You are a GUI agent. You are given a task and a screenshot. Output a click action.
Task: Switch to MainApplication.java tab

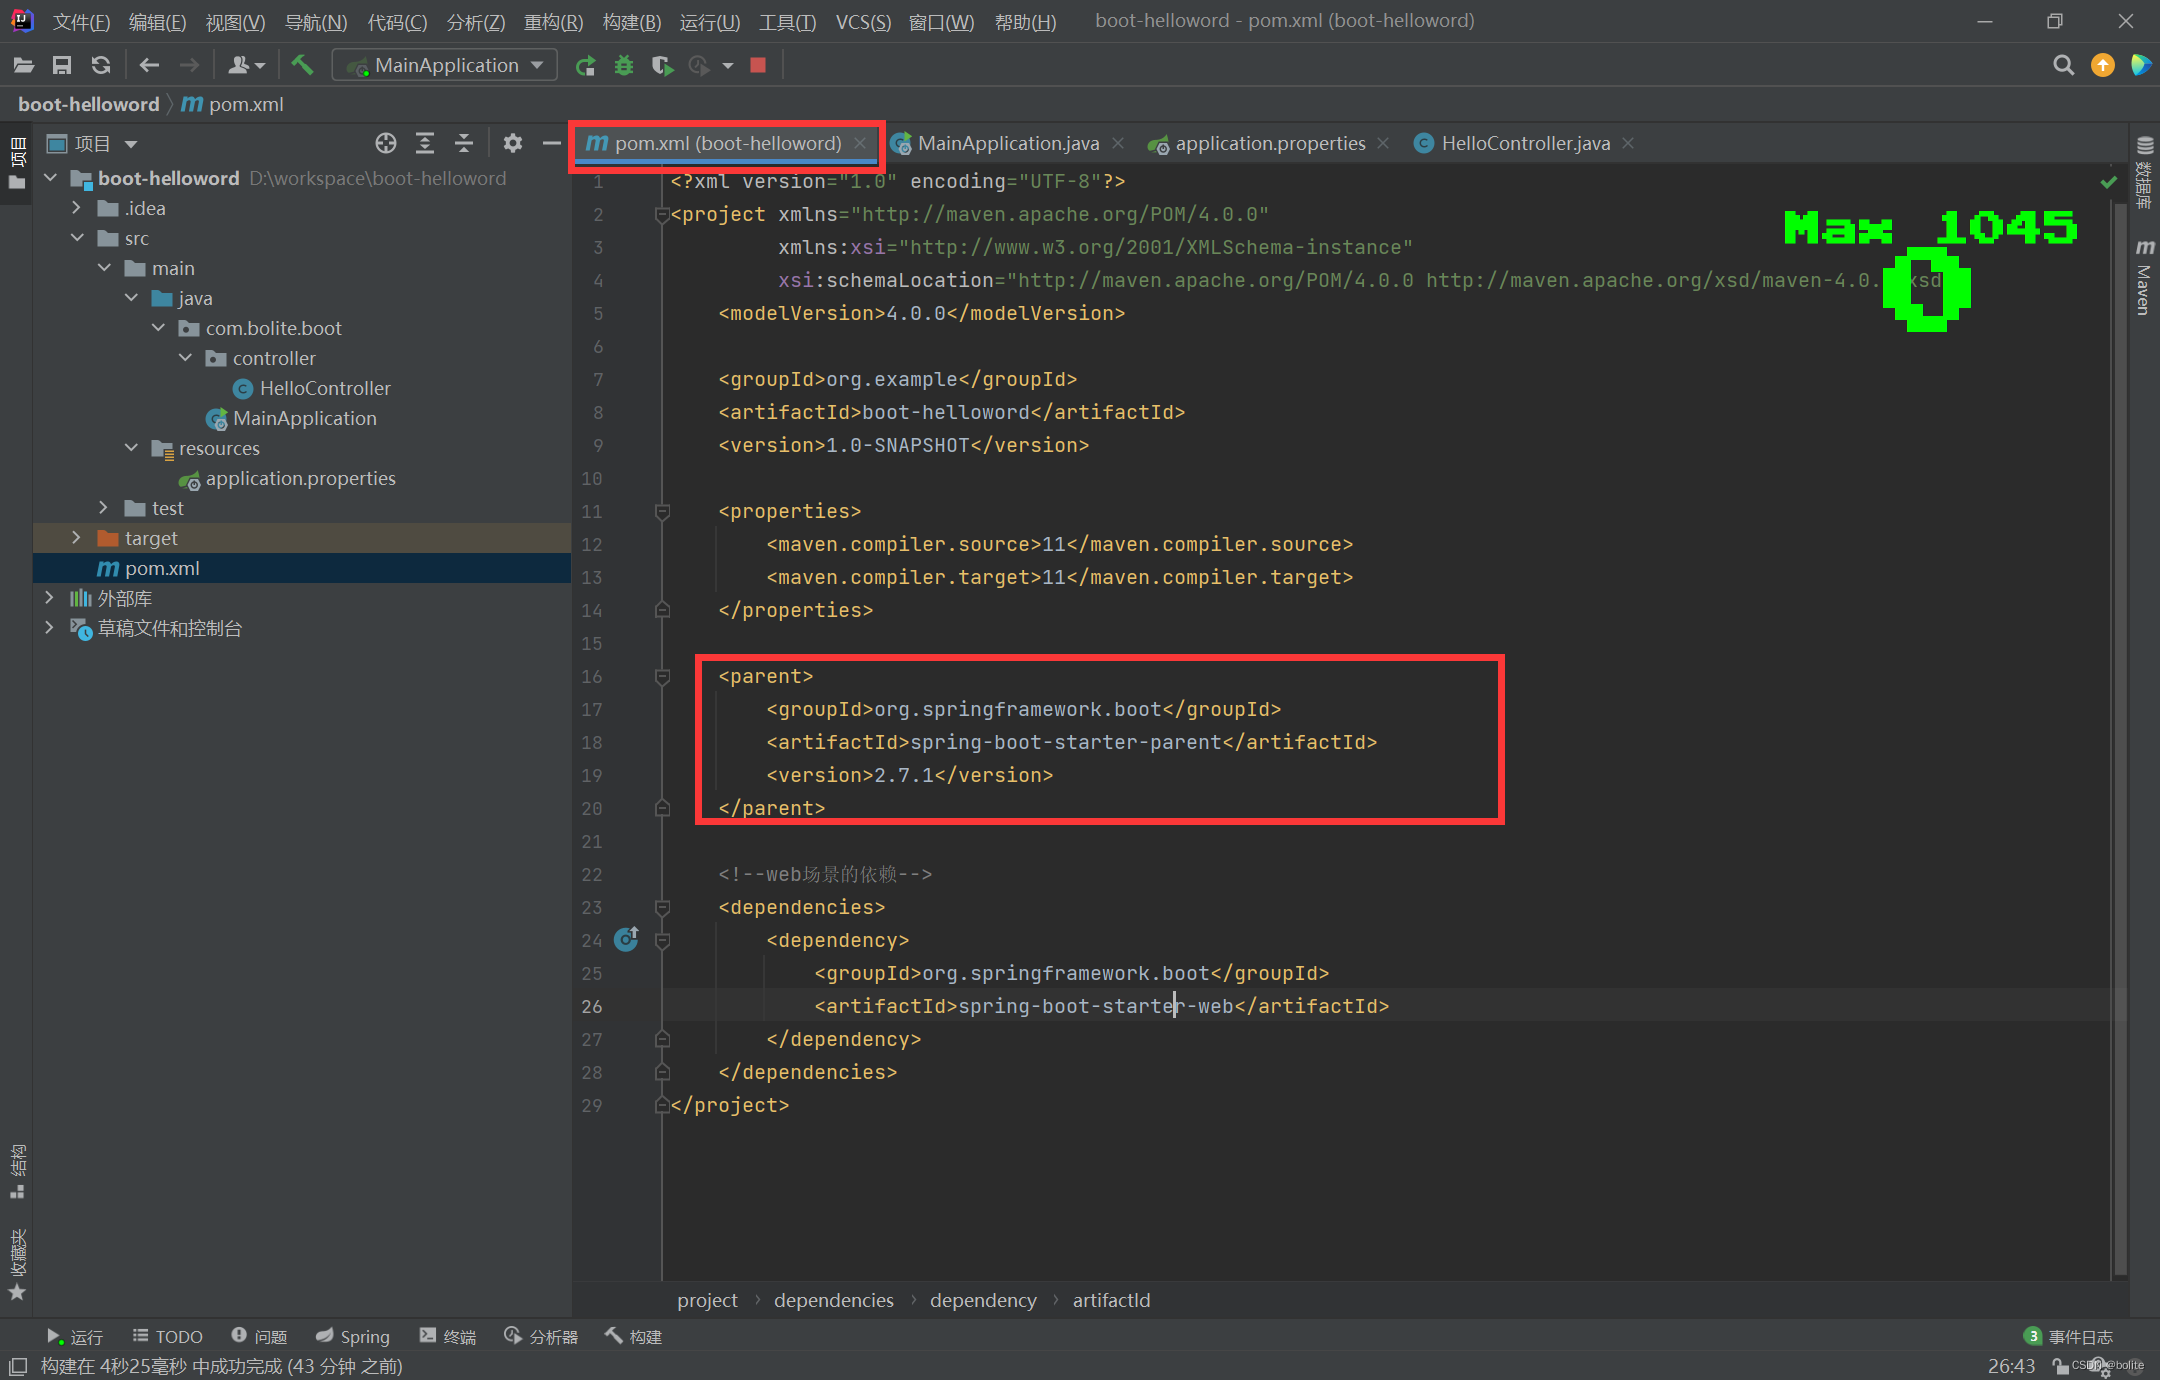click(x=1008, y=143)
